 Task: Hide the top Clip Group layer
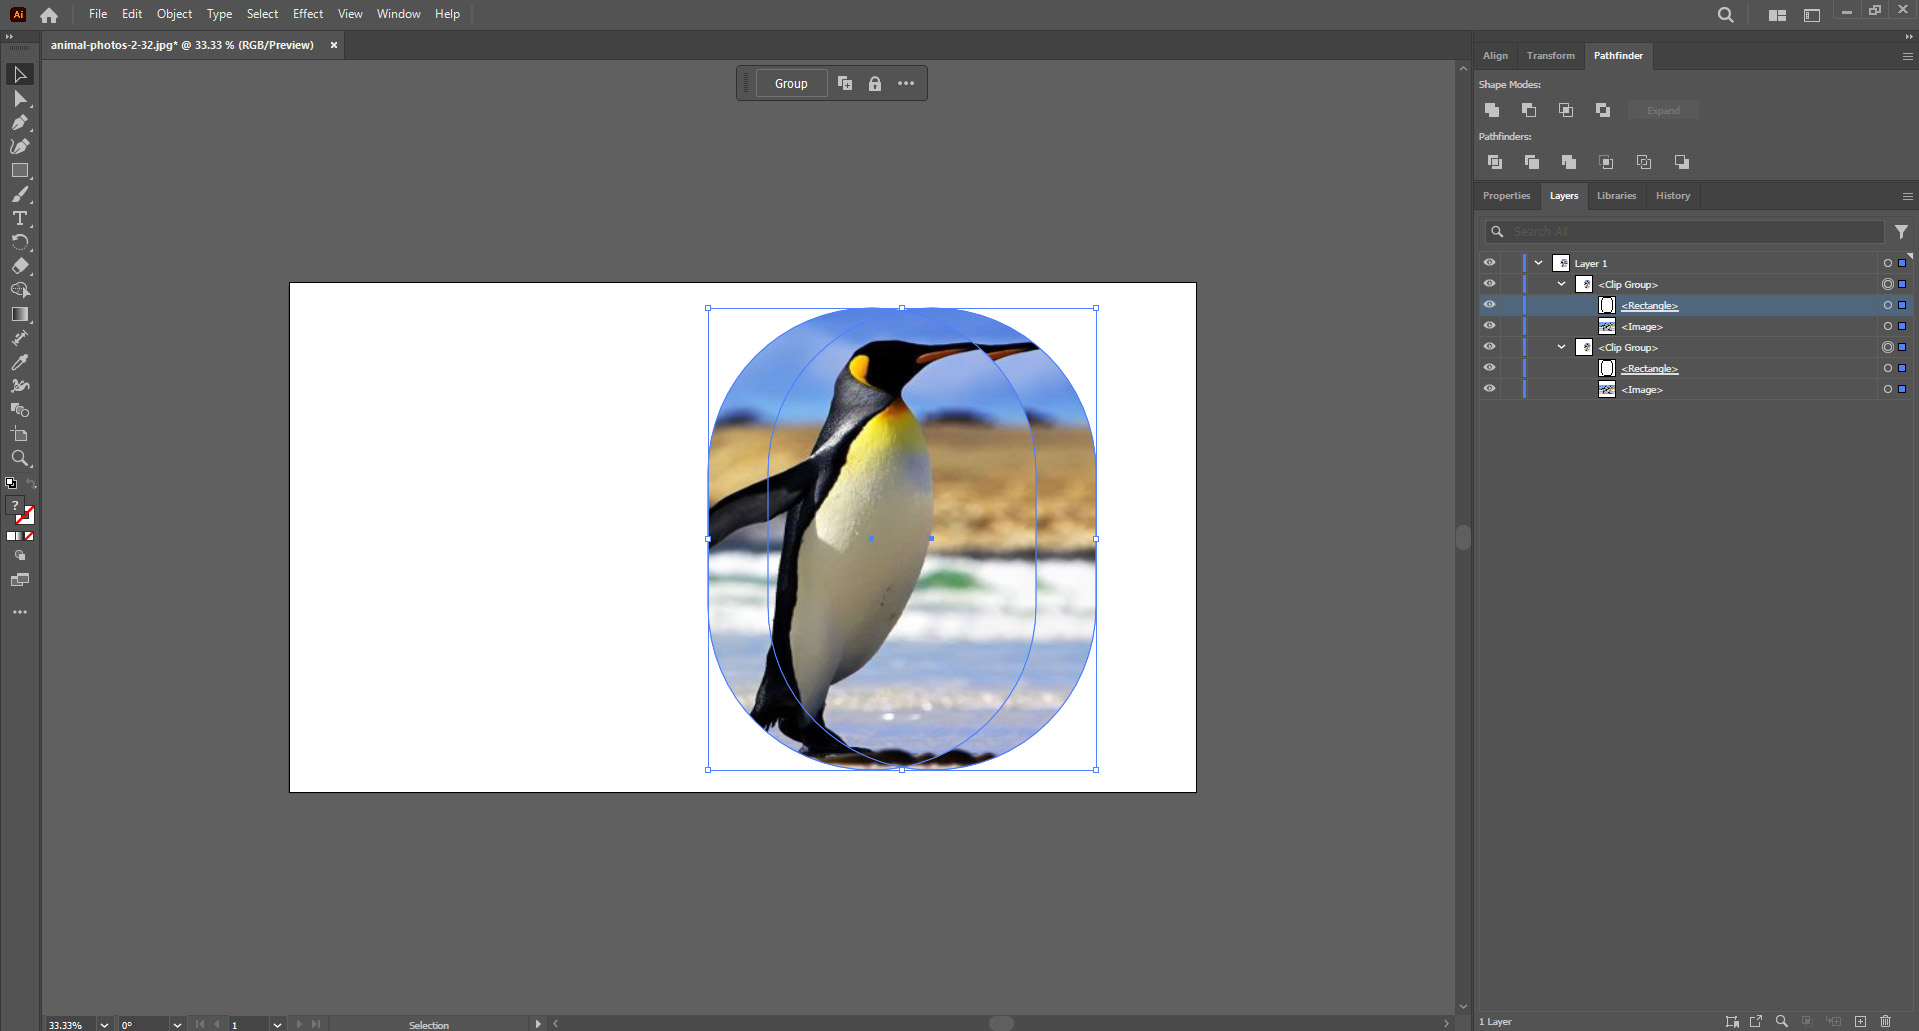[x=1489, y=283]
